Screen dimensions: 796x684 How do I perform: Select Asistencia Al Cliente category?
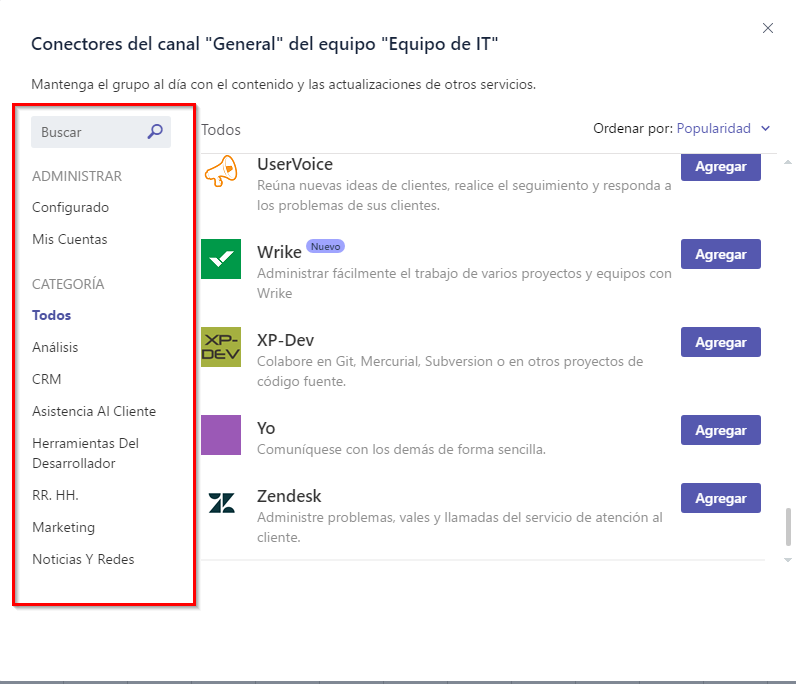[x=94, y=411]
